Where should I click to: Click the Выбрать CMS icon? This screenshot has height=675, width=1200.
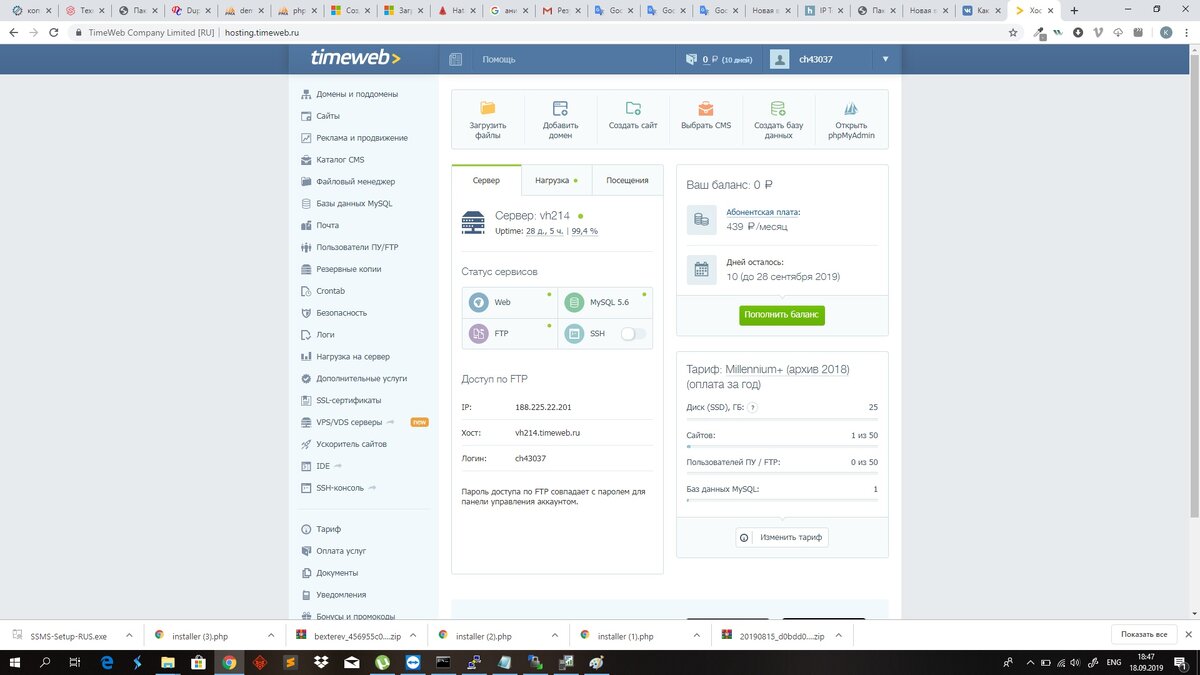(x=706, y=108)
